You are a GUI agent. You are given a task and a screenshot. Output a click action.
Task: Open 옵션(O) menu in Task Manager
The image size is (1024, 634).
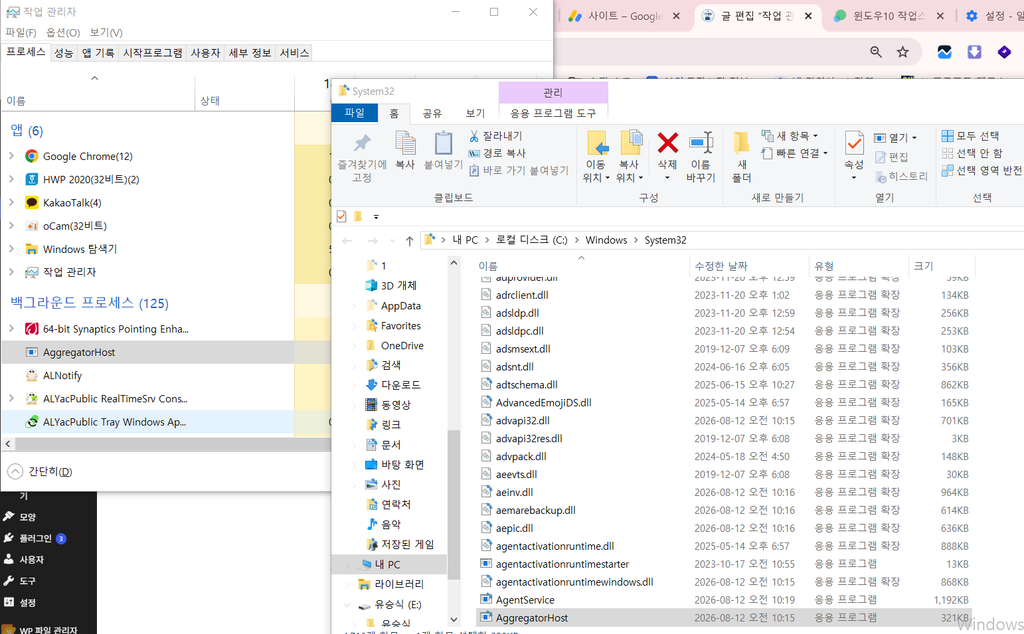63,32
